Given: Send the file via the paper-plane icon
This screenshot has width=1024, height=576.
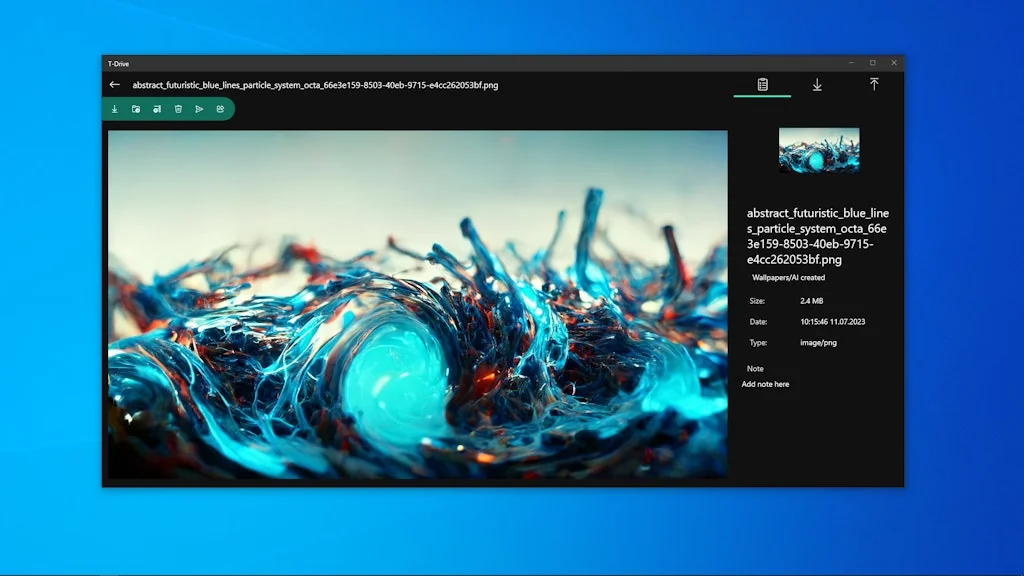Looking at the screenshot, I should (x=199, y=110).
